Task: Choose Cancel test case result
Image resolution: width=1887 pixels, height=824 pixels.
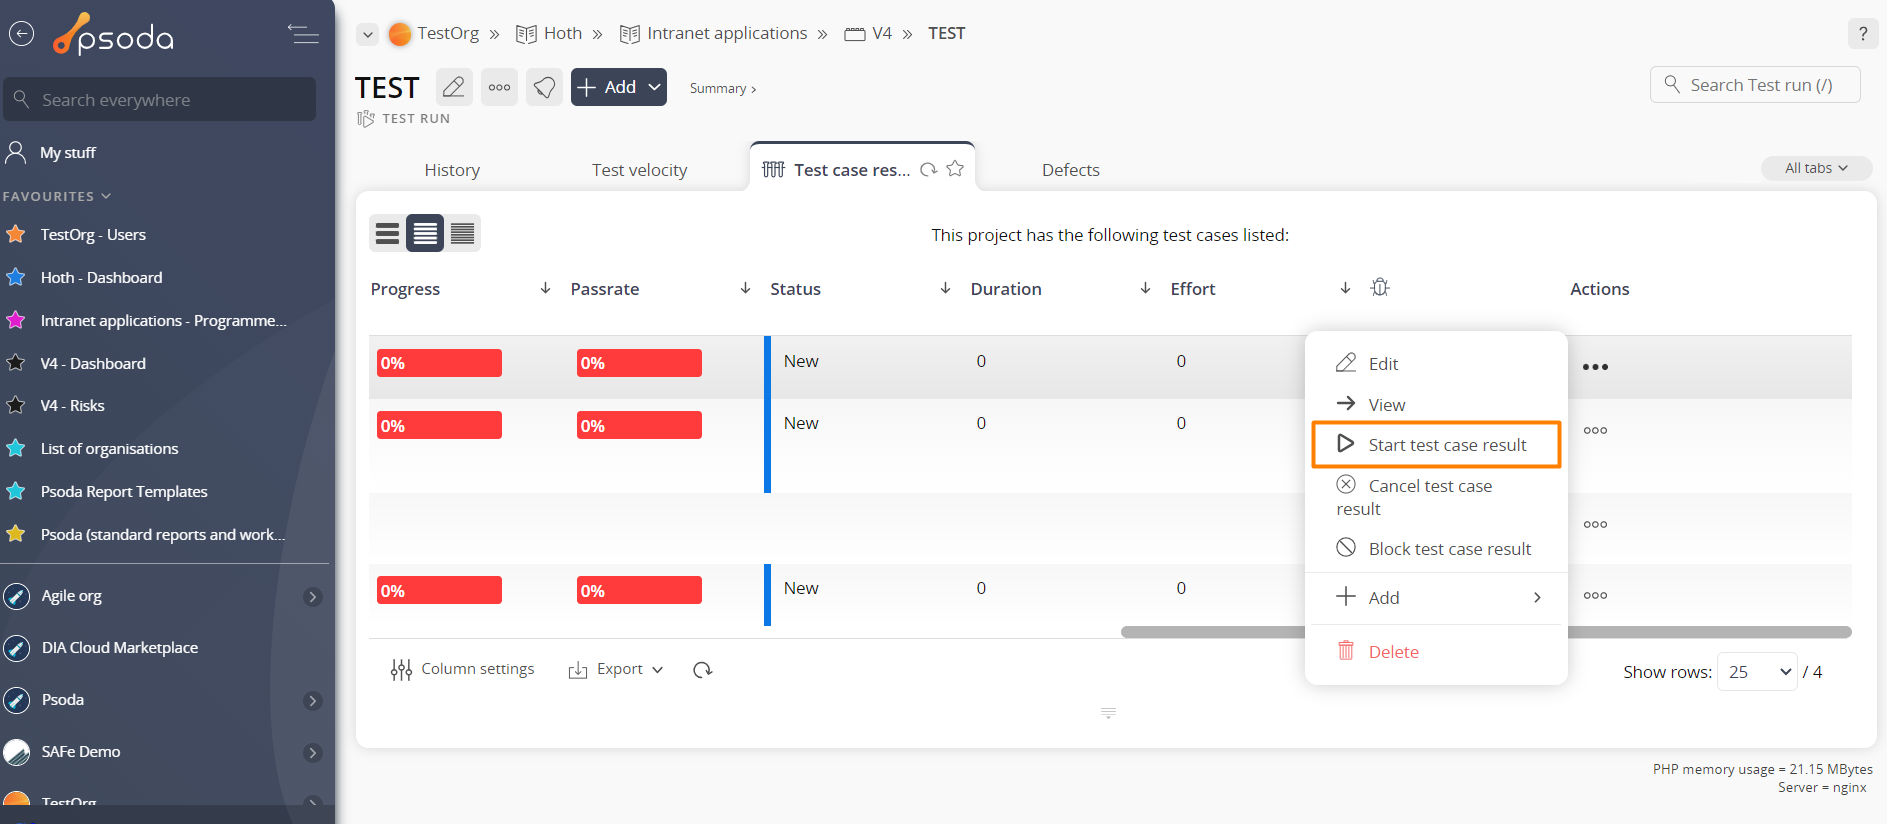Action: [x=1436, y=497]
